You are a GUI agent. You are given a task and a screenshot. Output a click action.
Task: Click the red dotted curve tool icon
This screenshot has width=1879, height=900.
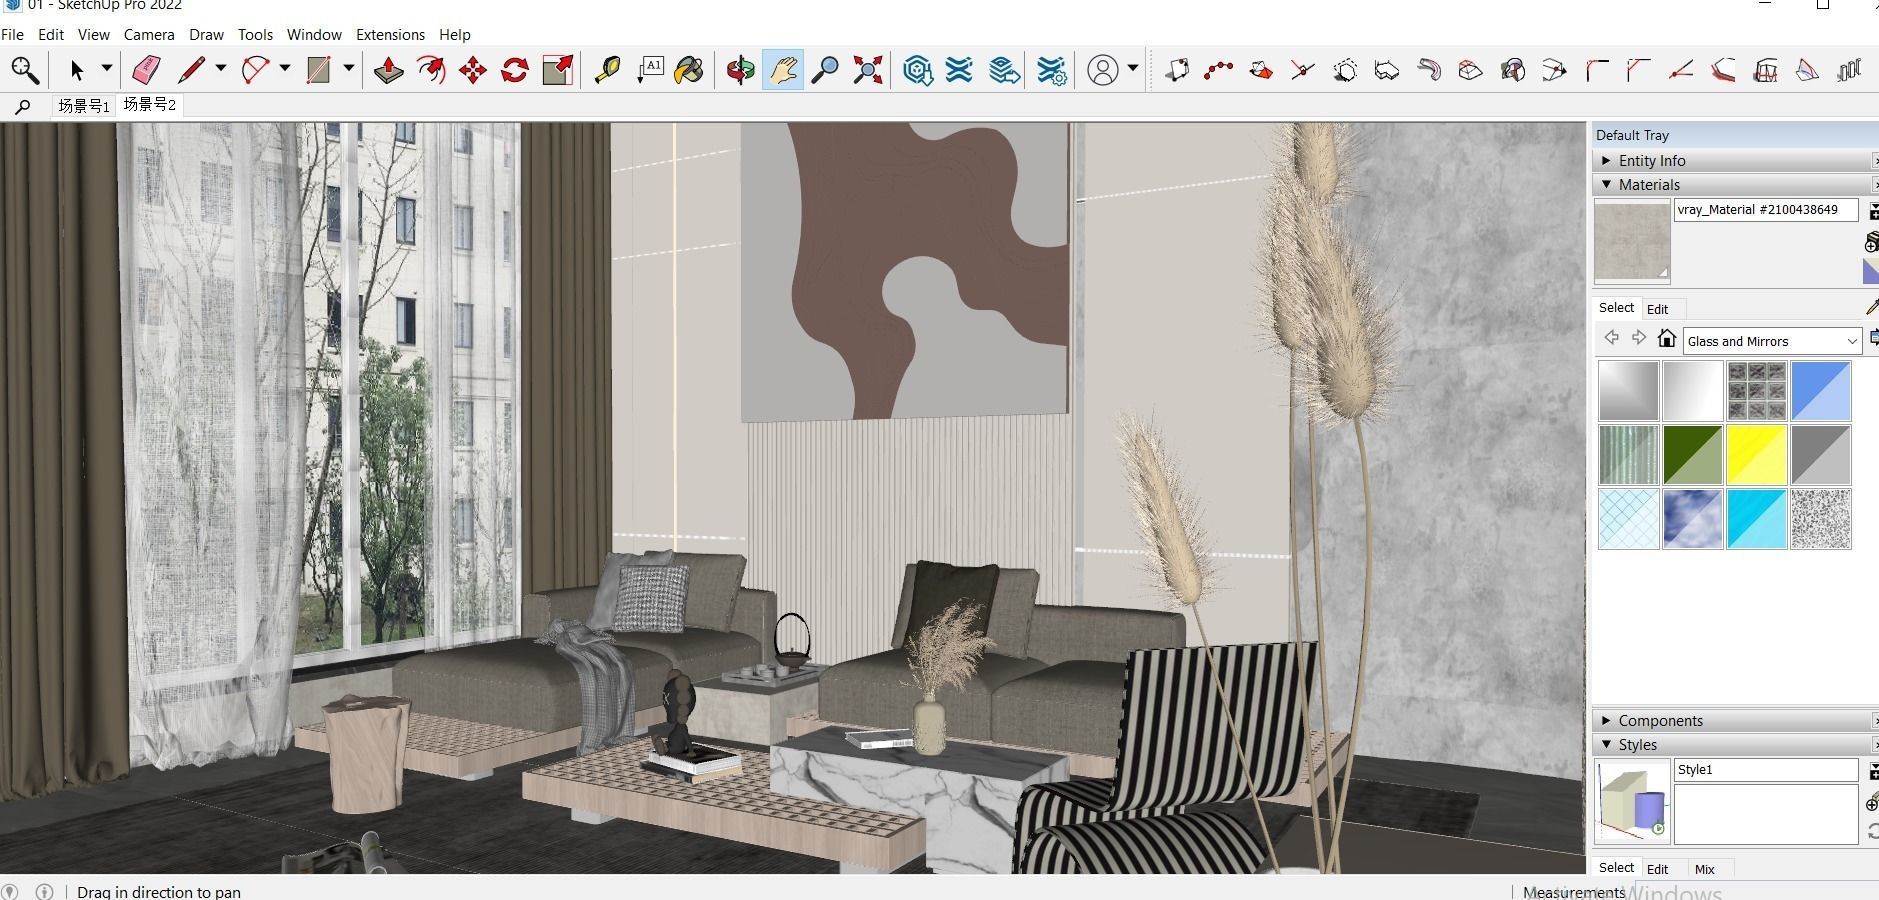coord(1218,70)
